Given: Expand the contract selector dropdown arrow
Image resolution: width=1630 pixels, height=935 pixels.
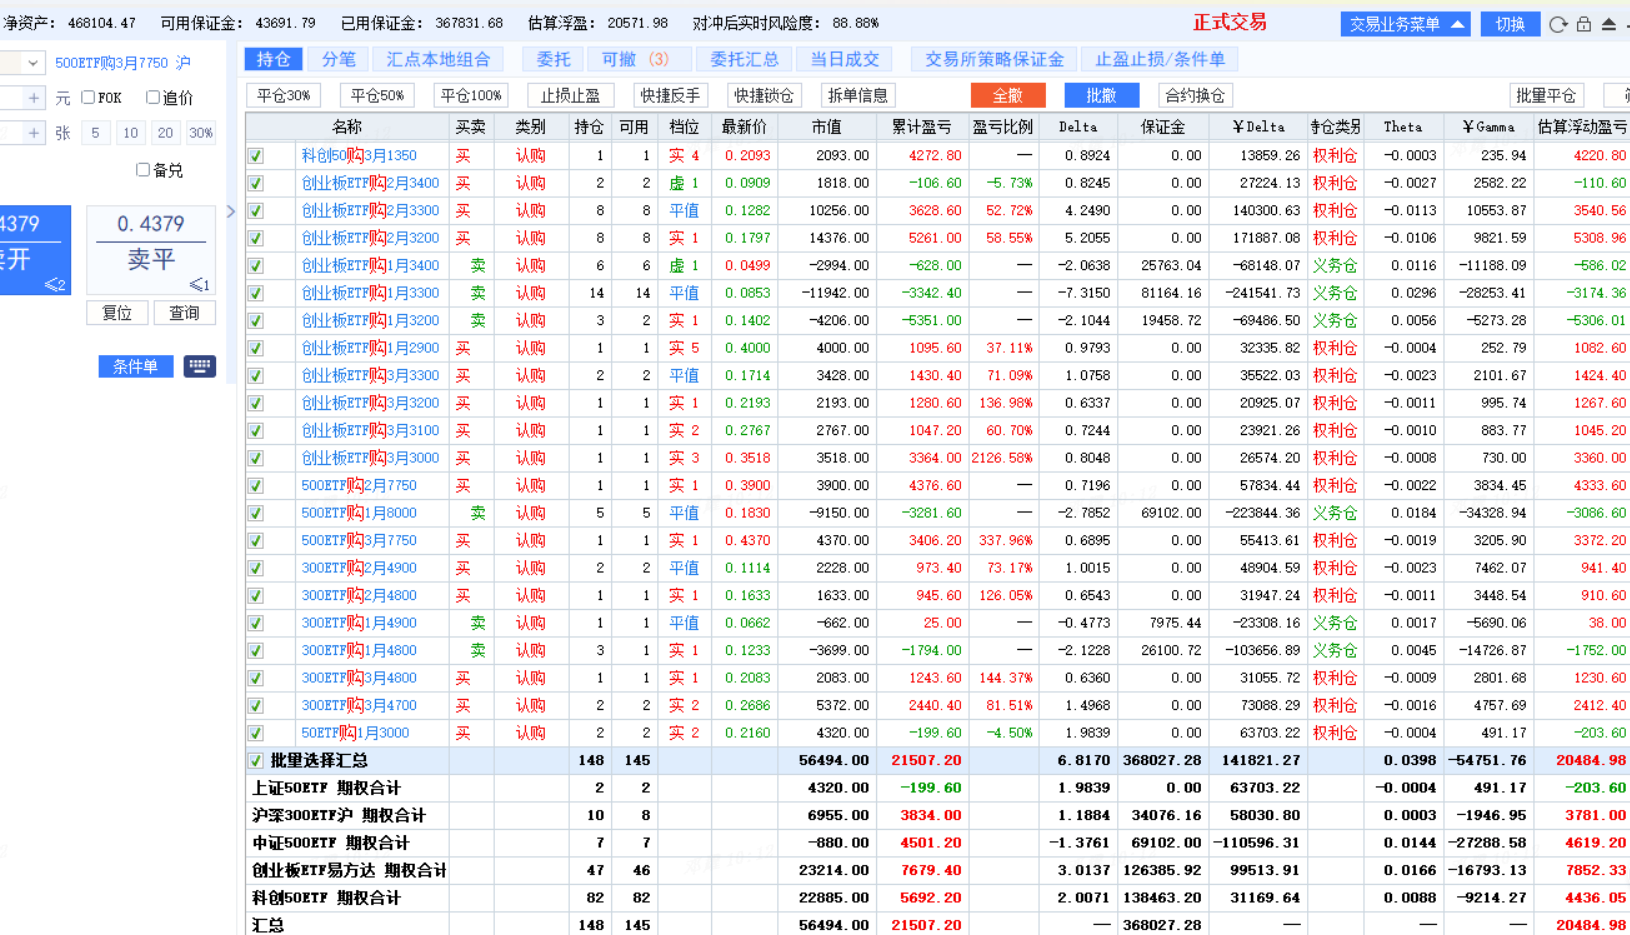Looking at the screenshot, I should tap(33, 63).
